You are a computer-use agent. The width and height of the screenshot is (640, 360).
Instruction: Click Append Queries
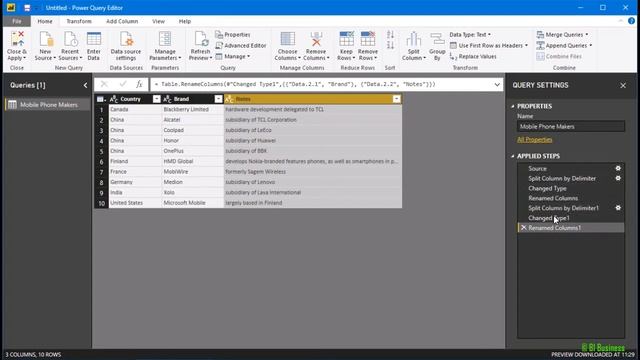[x=564, y=46]
